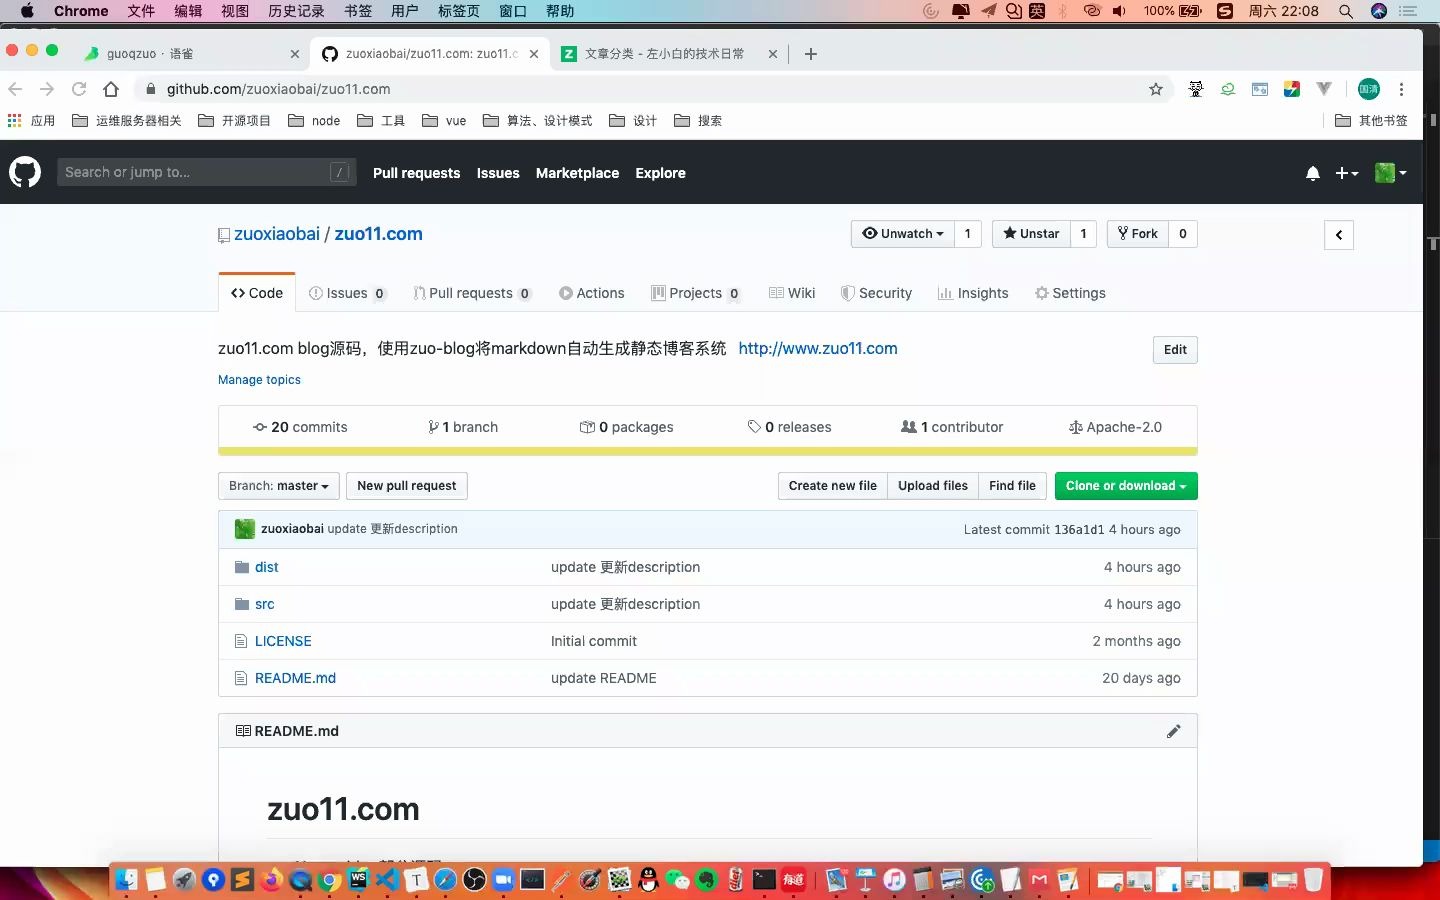Viewport: 1440px width, 900px height.
Task: Open macOS Spotlight search icon
Action: 1346,11
